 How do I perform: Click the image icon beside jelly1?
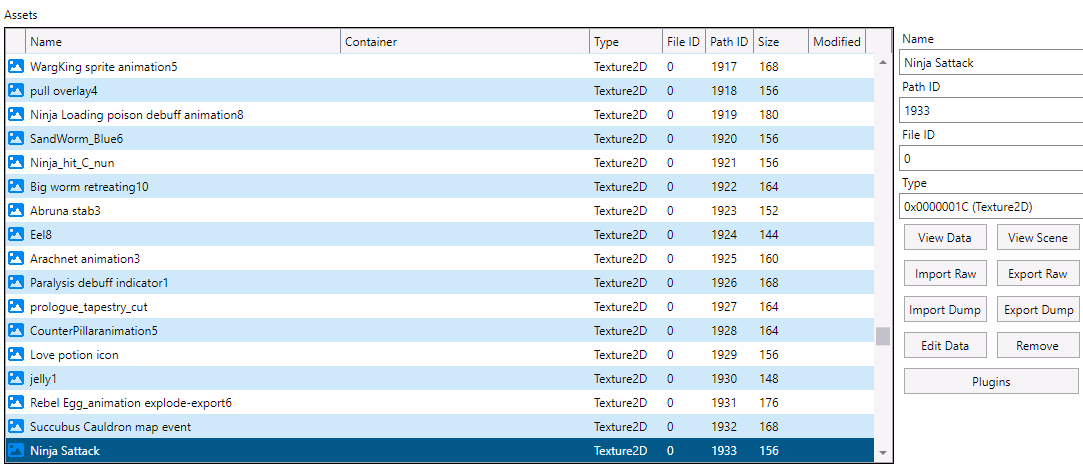[x=15, y=379]
